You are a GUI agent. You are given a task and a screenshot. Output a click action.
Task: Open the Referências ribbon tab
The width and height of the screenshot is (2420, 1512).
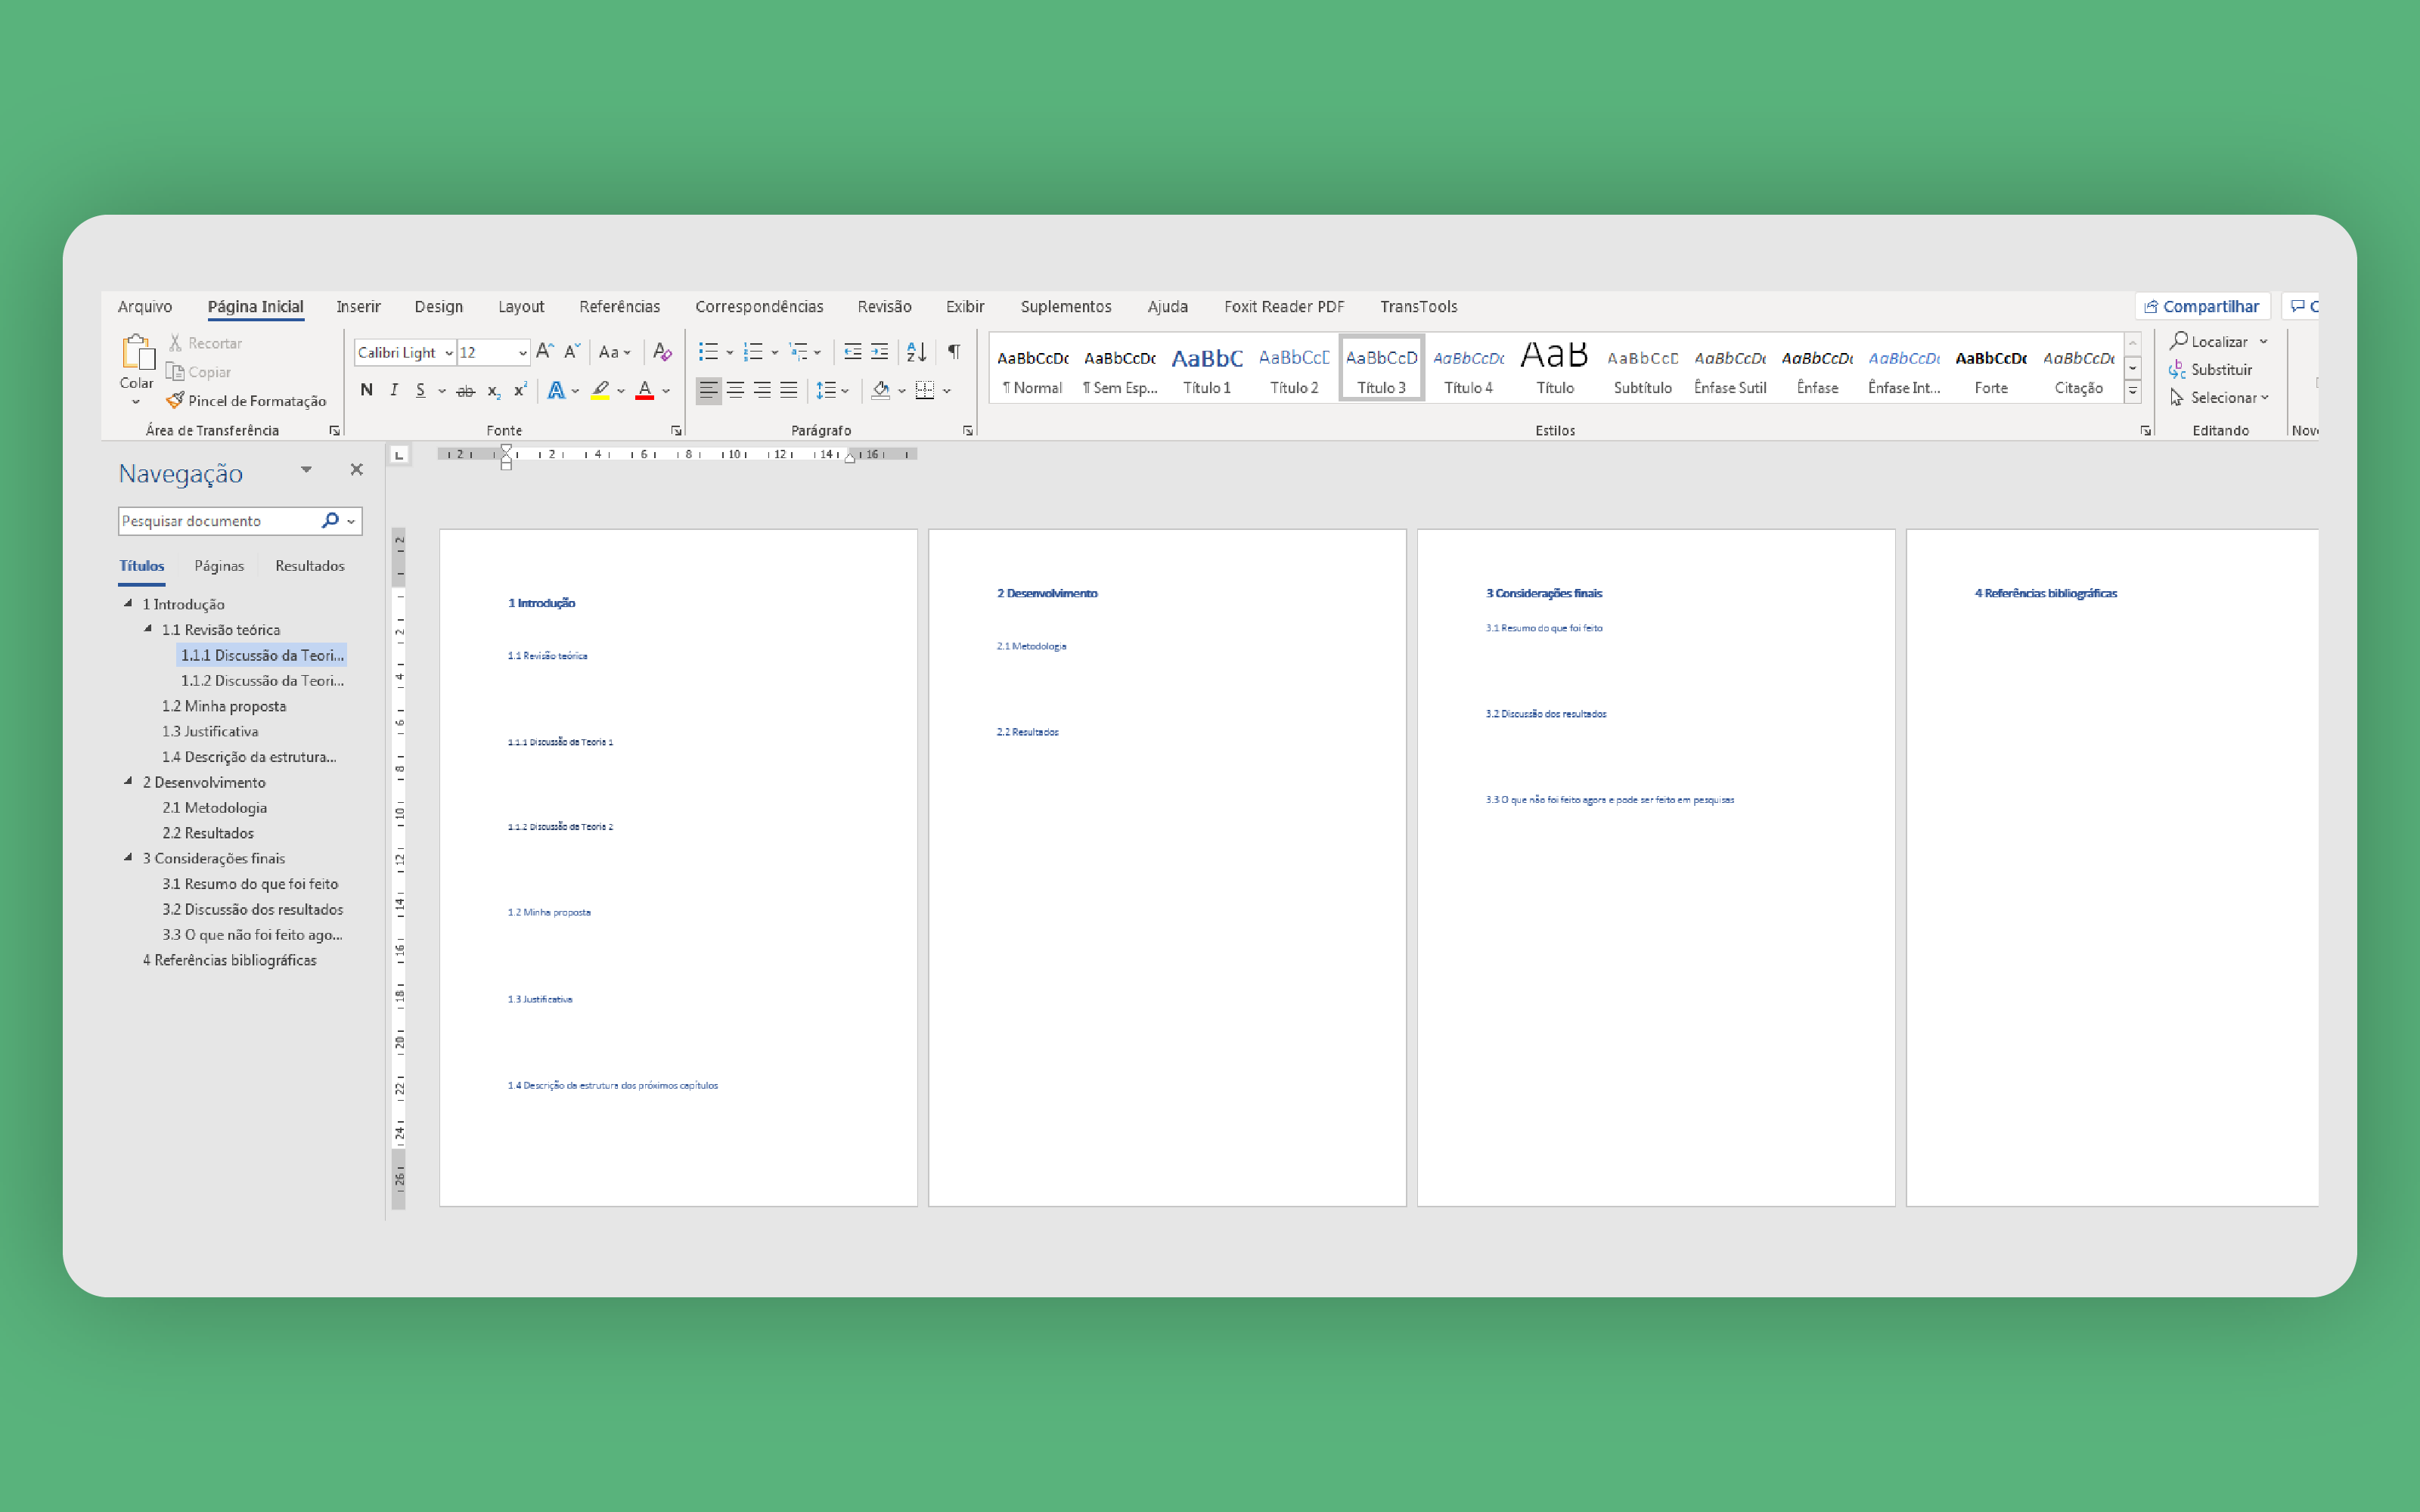[x=619, y=306]
